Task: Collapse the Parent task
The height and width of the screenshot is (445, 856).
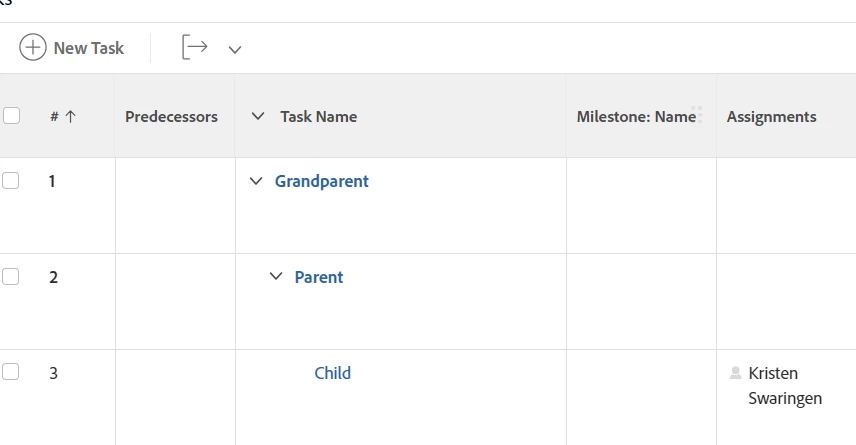Action: [x=276, y=277]
